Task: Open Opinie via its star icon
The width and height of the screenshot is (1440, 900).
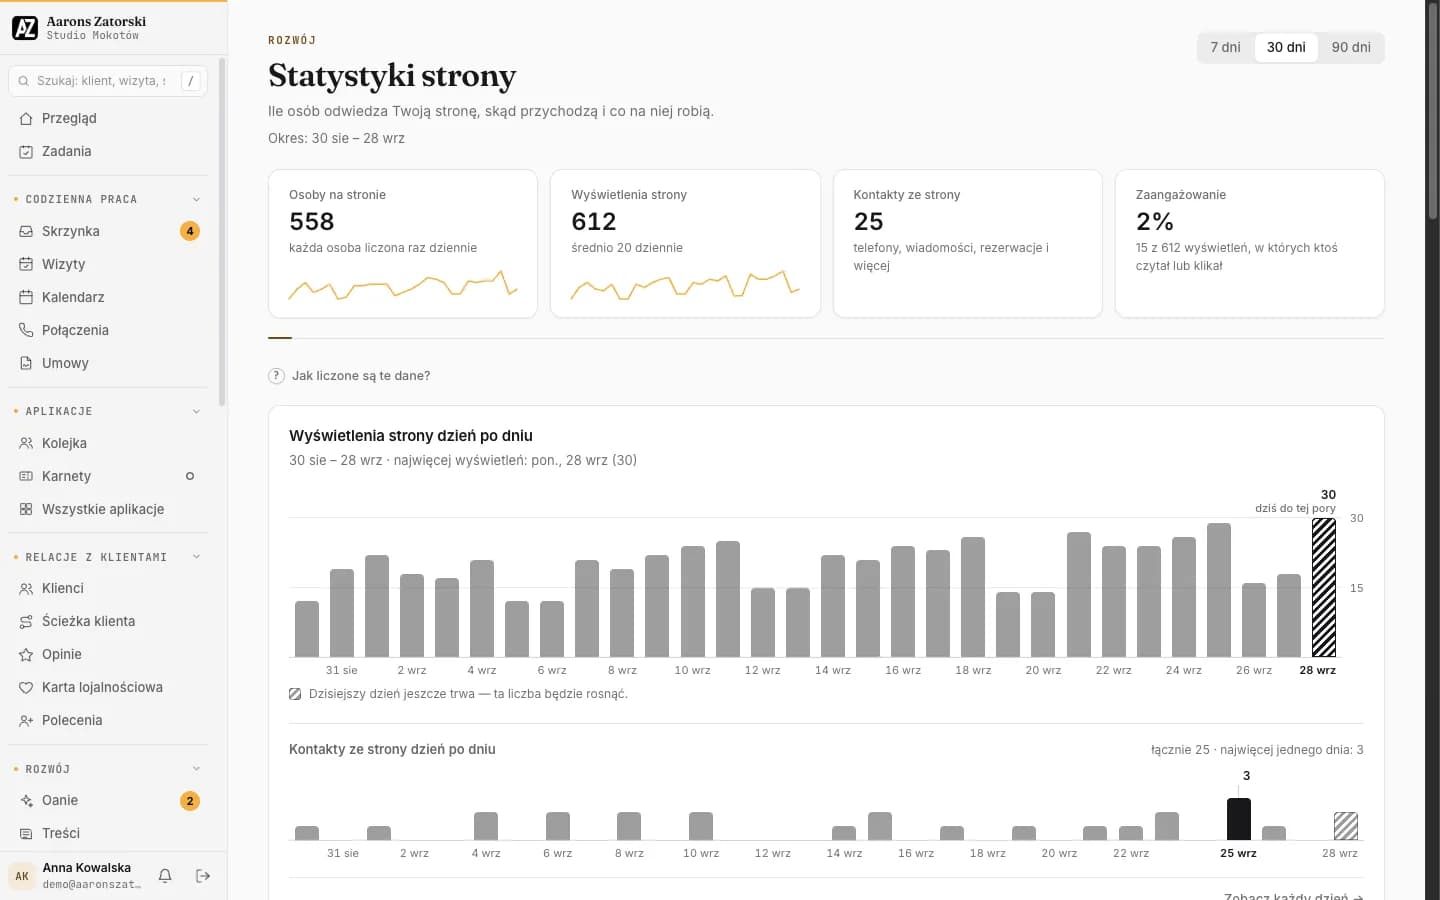Action: (26, 654)
